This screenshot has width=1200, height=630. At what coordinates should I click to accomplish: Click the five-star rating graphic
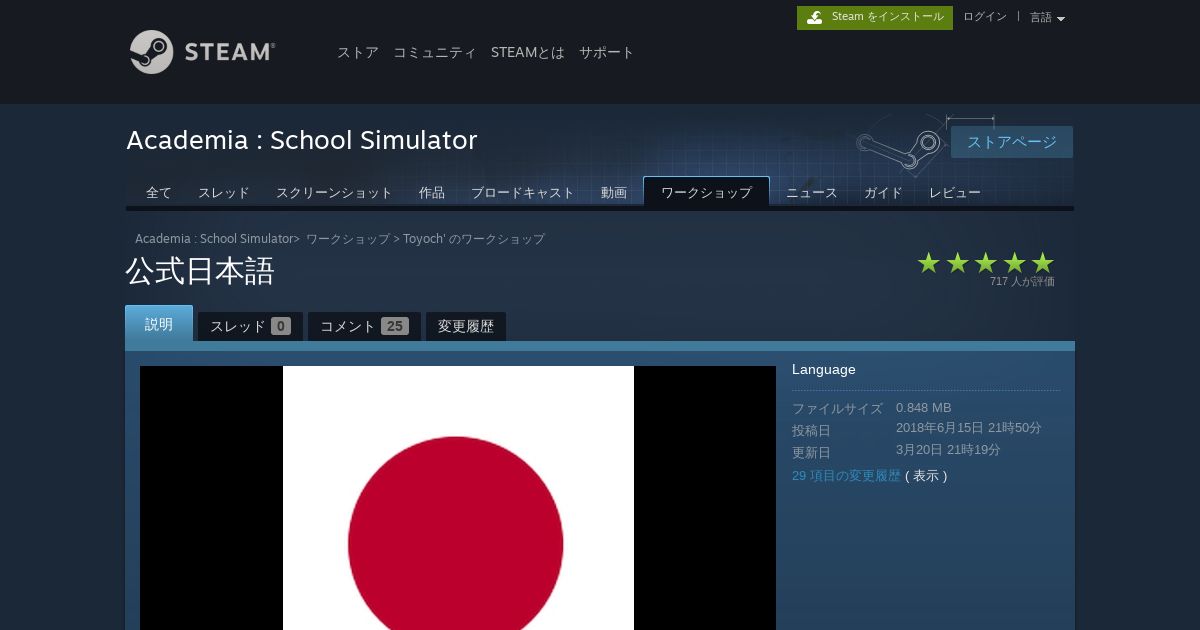pyautogui.click(x=986, y=263)
